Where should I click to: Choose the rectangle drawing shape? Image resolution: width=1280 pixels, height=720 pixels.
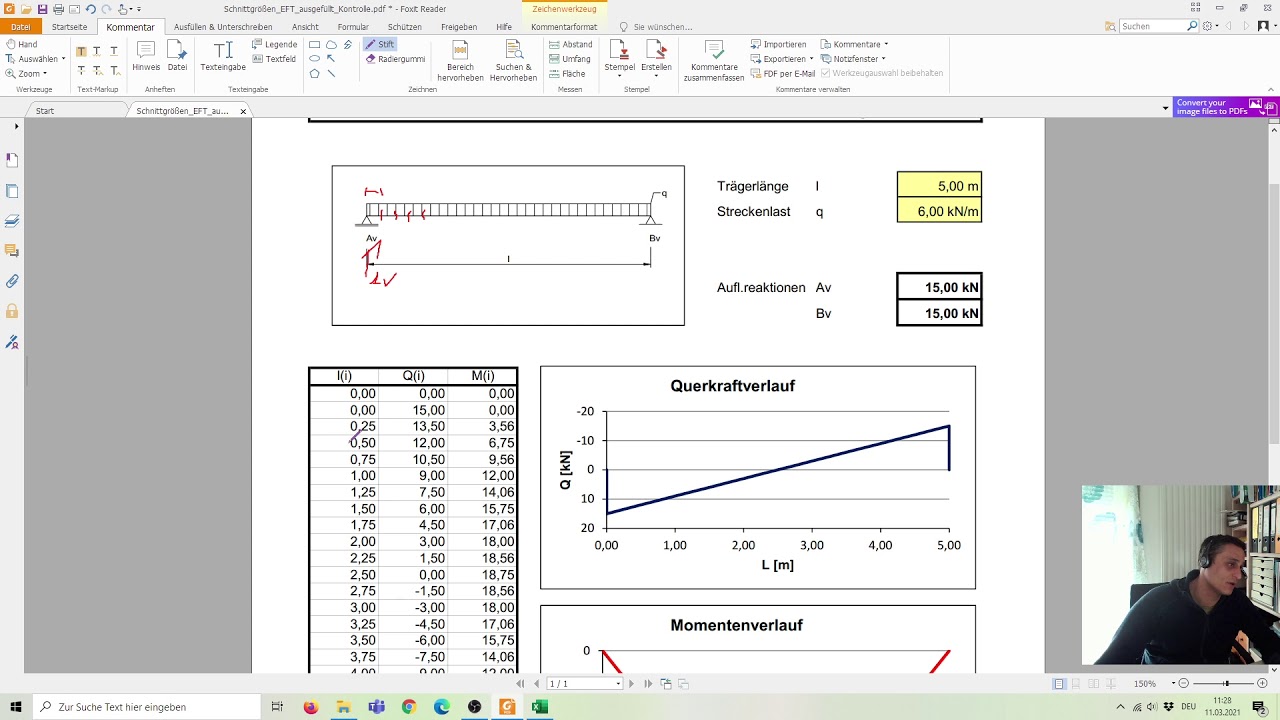tap(314, 45)
